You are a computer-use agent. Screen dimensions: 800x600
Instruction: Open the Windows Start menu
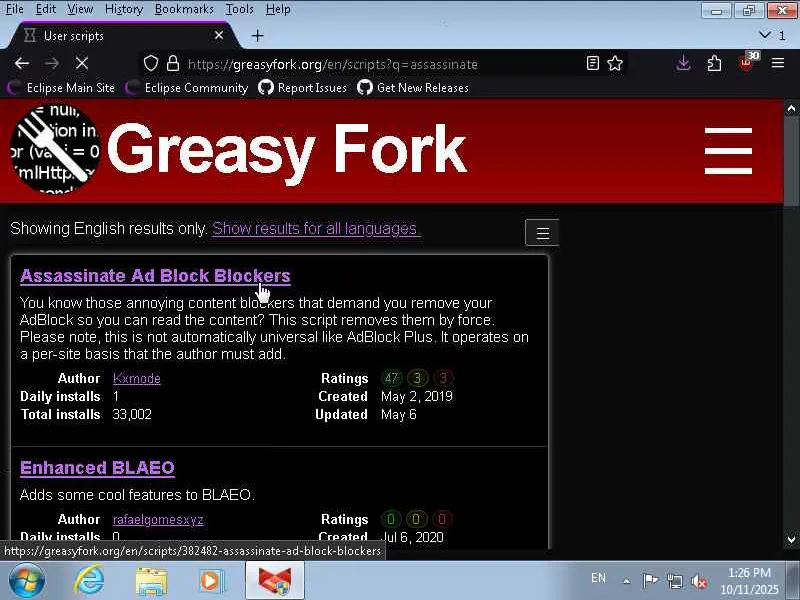(x=27, y=581)
